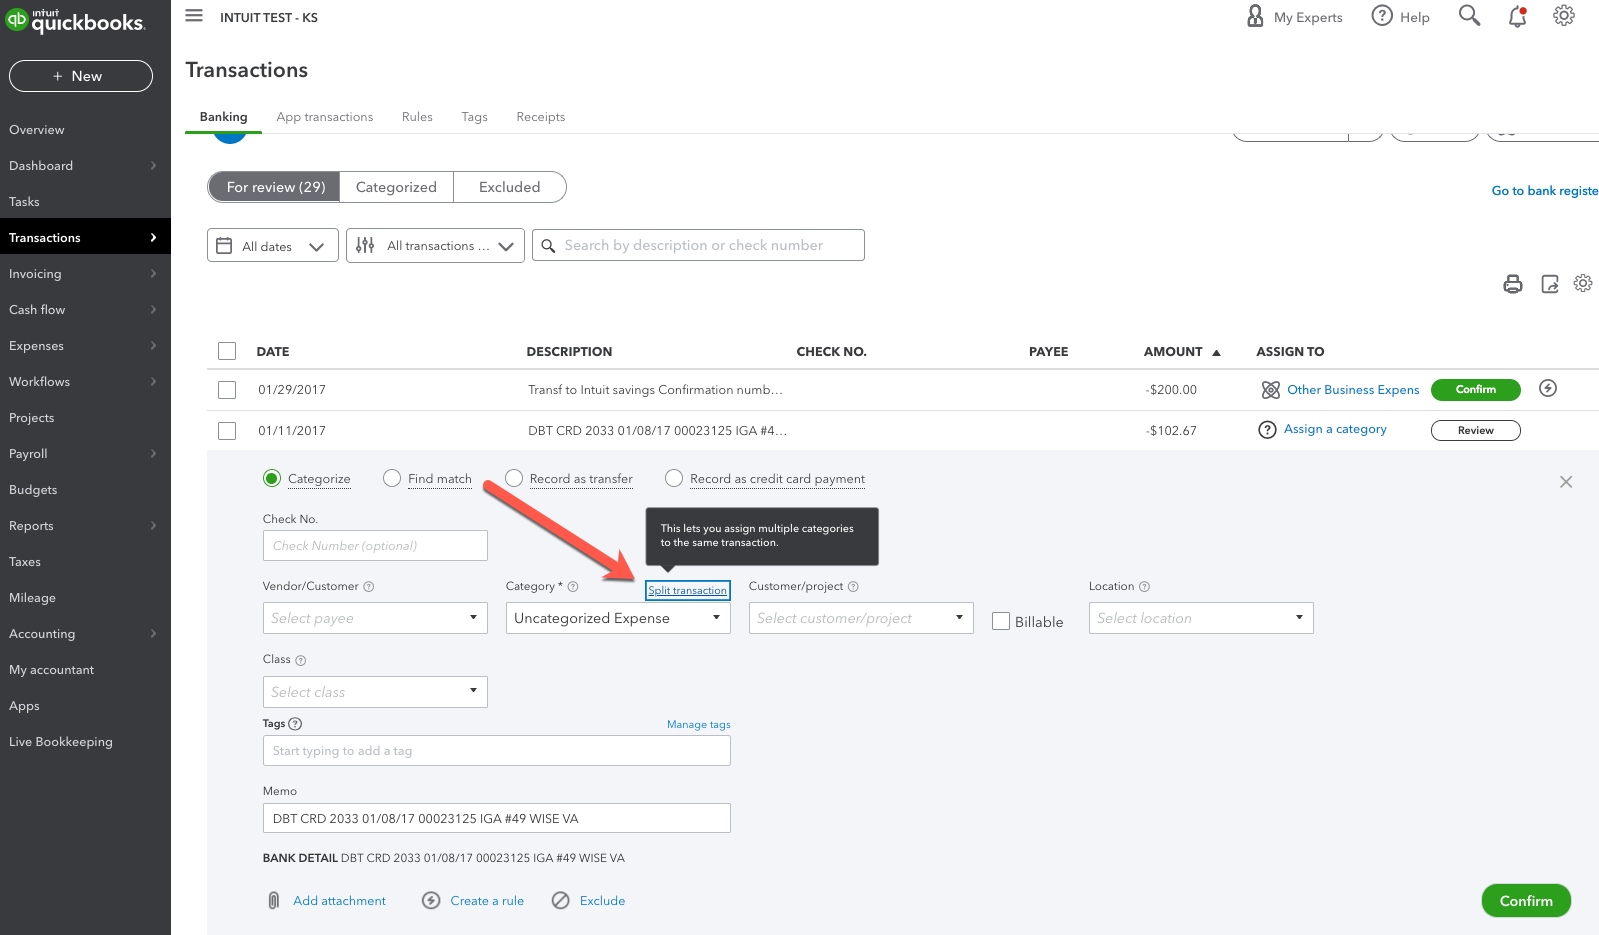Viewport: 1599px width, 935px height.
Task: Open the Select location dropdown
Action: point(1201,618)
